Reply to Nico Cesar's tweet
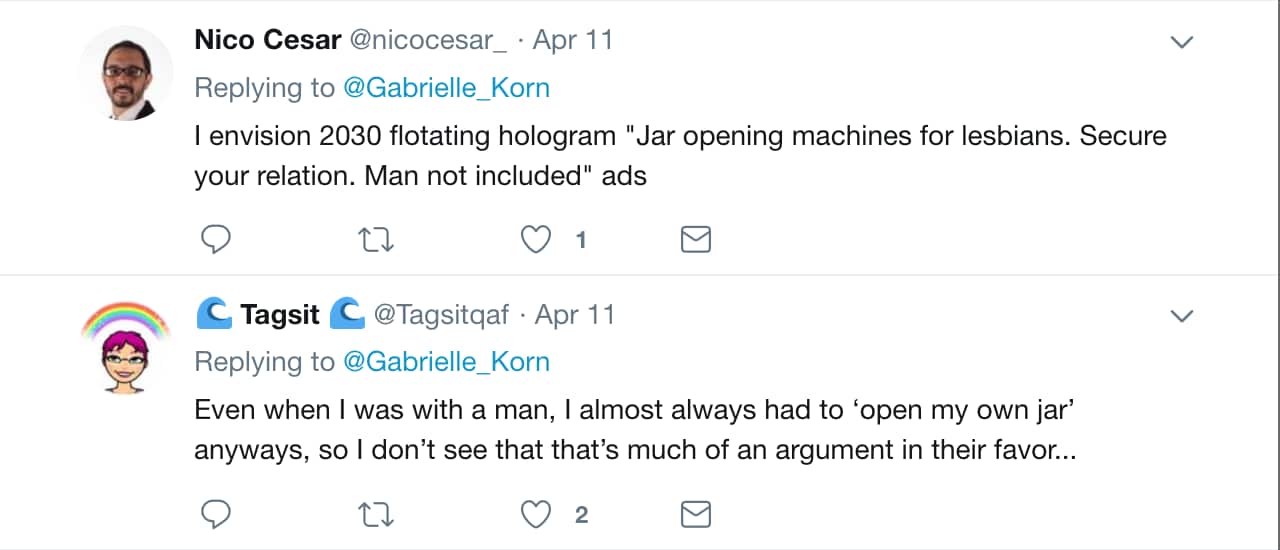 (x=217, y=240)
